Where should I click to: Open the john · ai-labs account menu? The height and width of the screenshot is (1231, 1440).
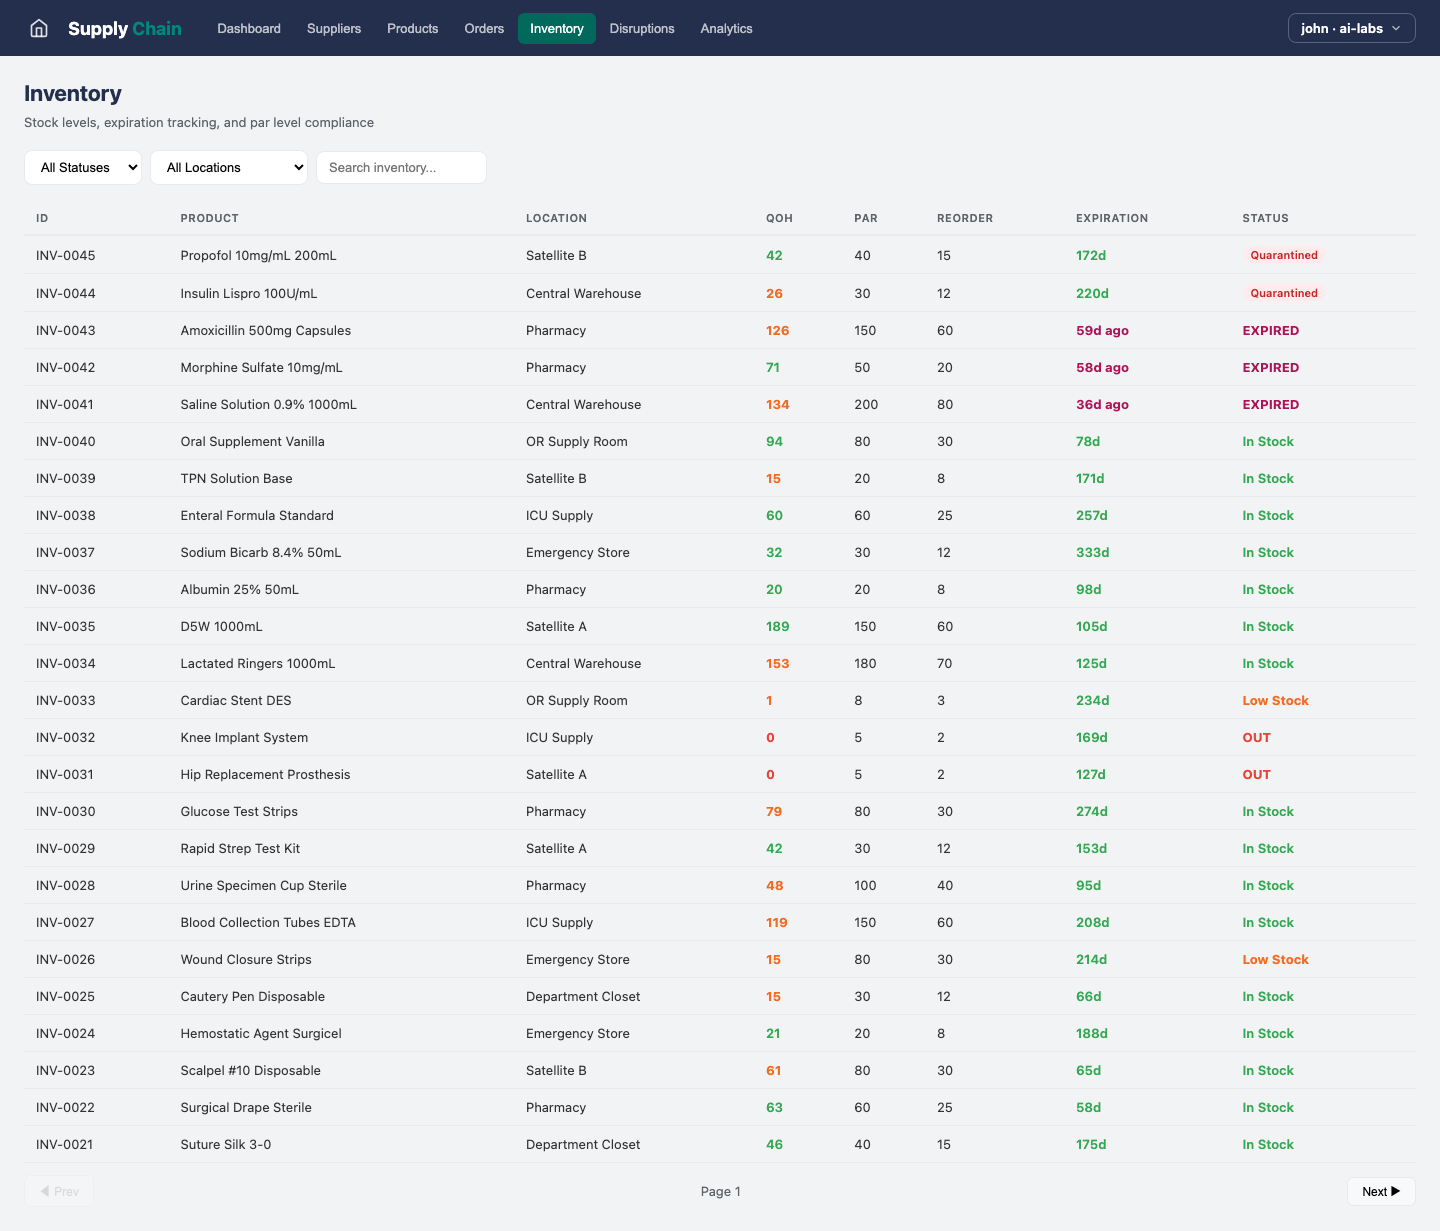pyautogui.click(x=1351, y=28)
